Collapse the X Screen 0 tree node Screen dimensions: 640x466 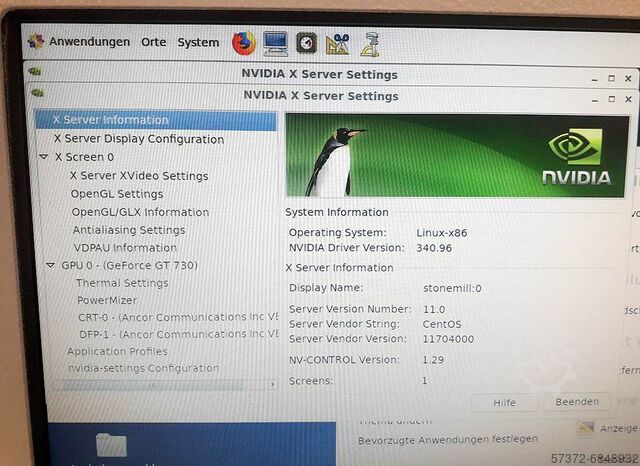click(x=43, y=157)
